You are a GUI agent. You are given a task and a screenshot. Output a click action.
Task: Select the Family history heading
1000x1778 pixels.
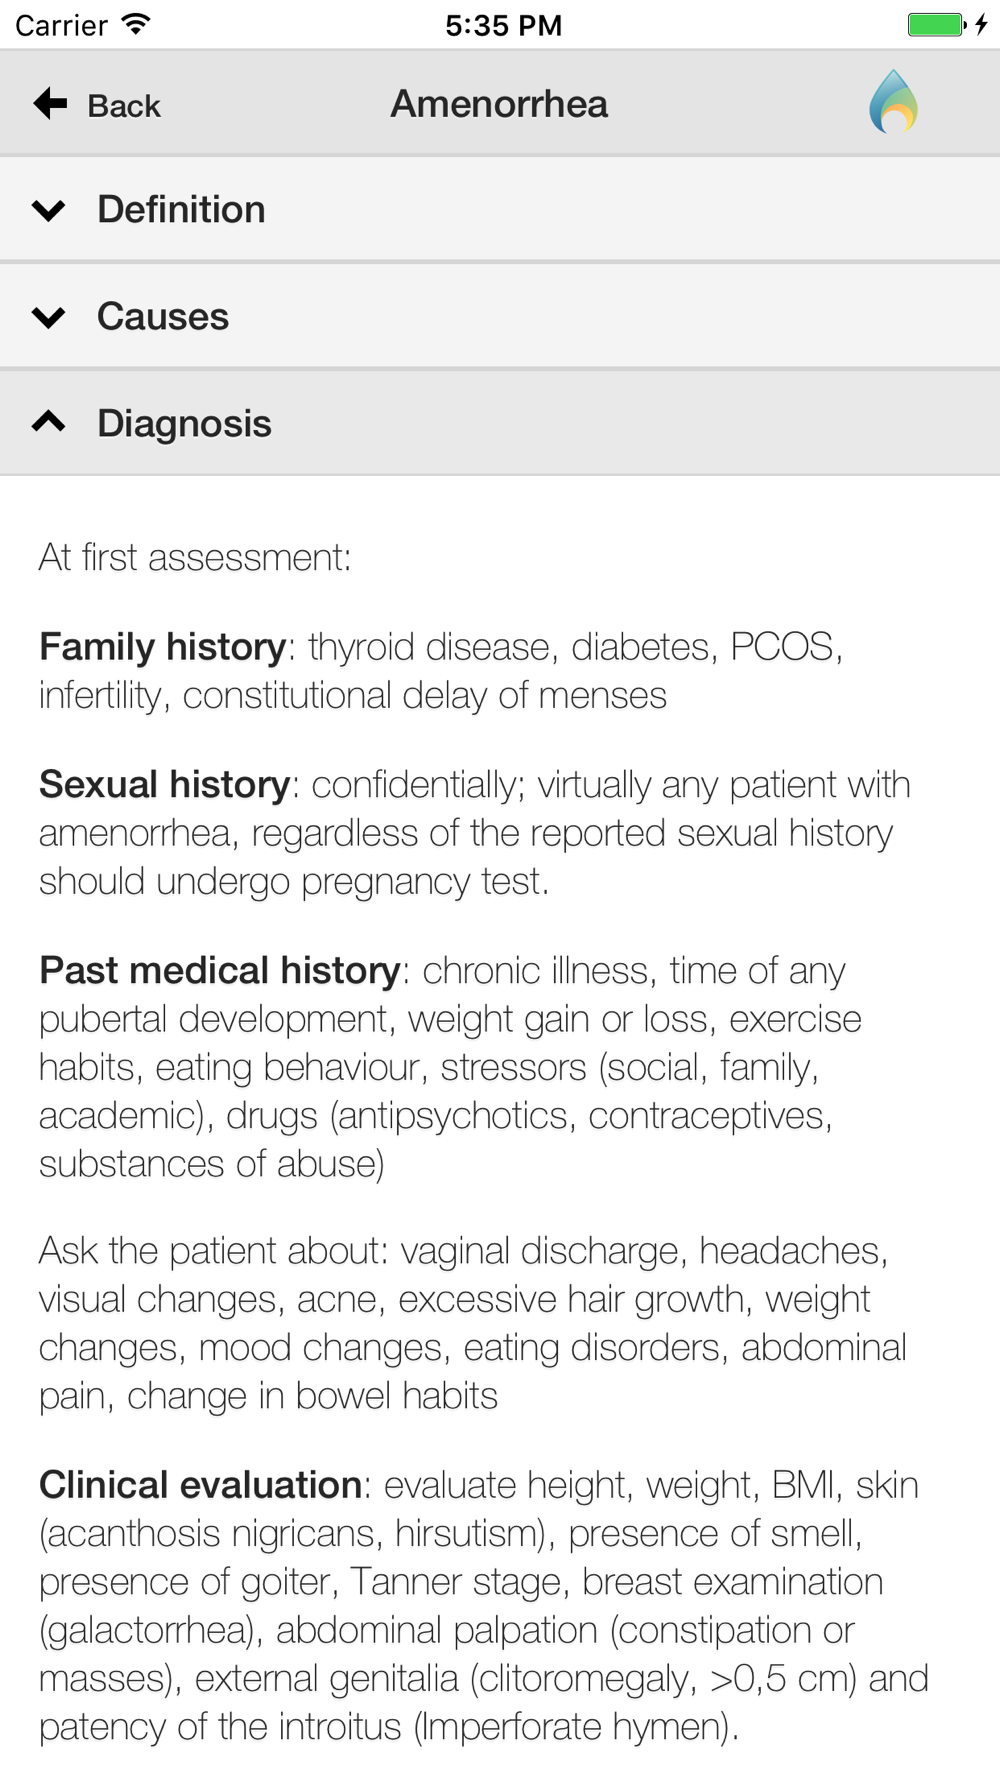click(x=162, y=647)
